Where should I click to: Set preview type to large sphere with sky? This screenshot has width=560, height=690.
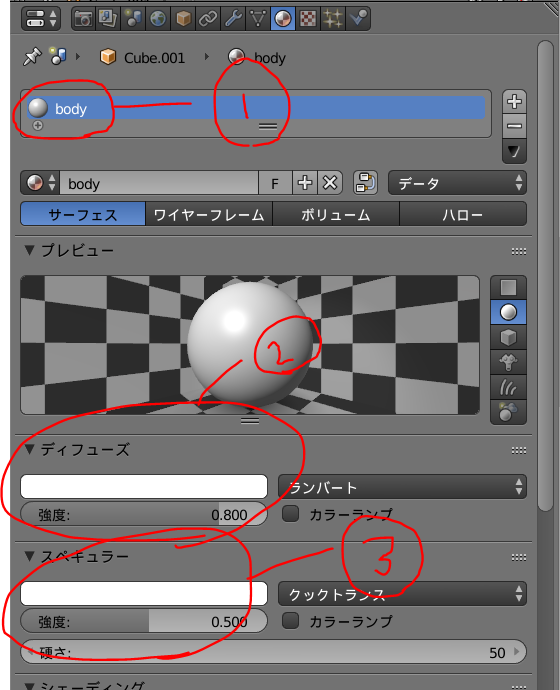tap(508, 412)
